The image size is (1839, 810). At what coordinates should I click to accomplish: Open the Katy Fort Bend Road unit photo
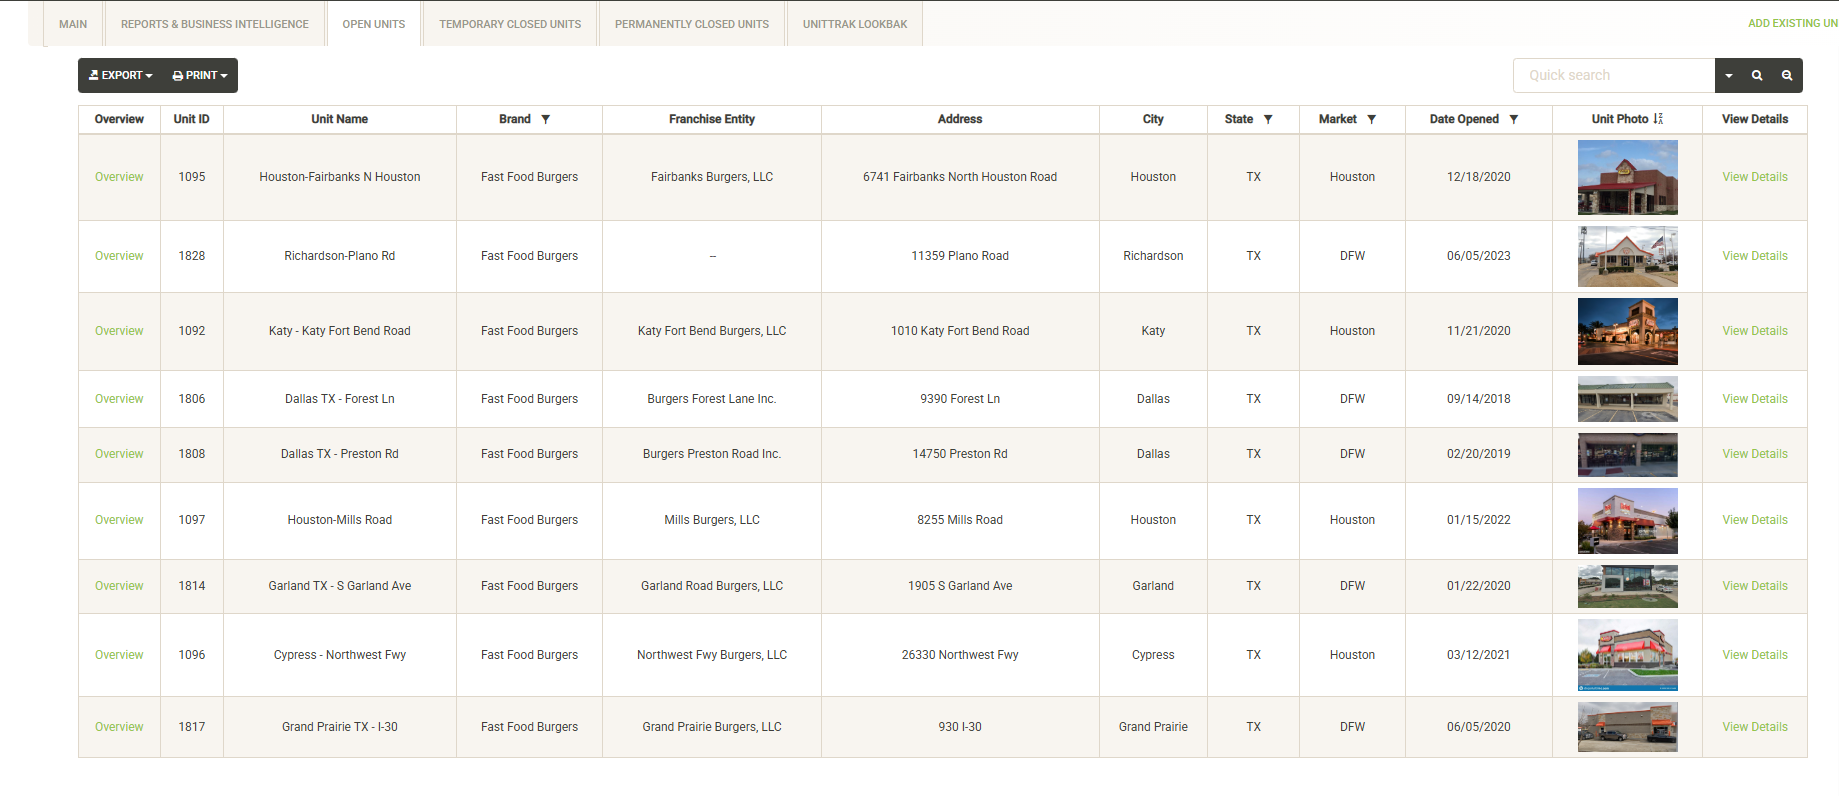[x=1627, y=331]
